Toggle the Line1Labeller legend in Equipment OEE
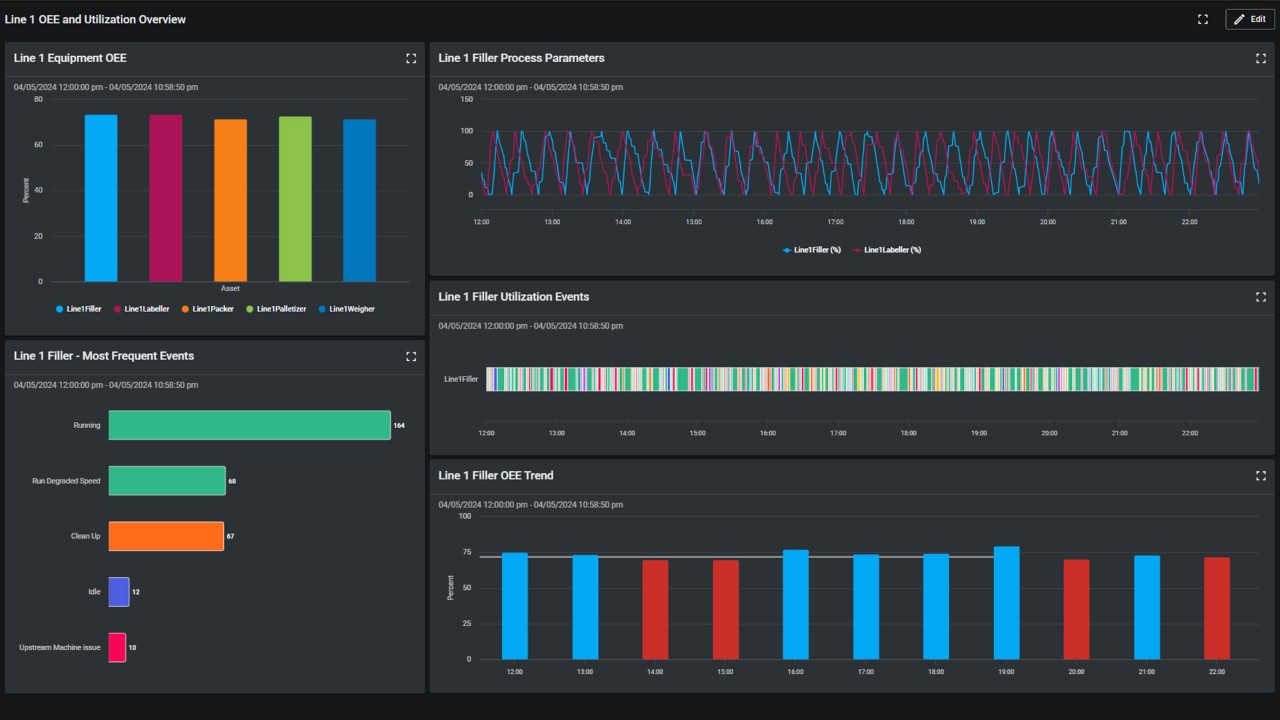The image size is (1280, 720). [141, 309]
